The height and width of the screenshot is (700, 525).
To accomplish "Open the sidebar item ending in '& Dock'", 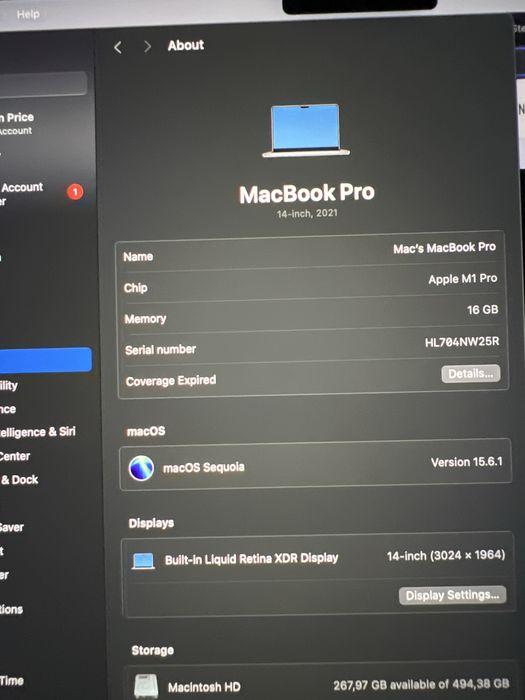I will (x=19, y=479).
